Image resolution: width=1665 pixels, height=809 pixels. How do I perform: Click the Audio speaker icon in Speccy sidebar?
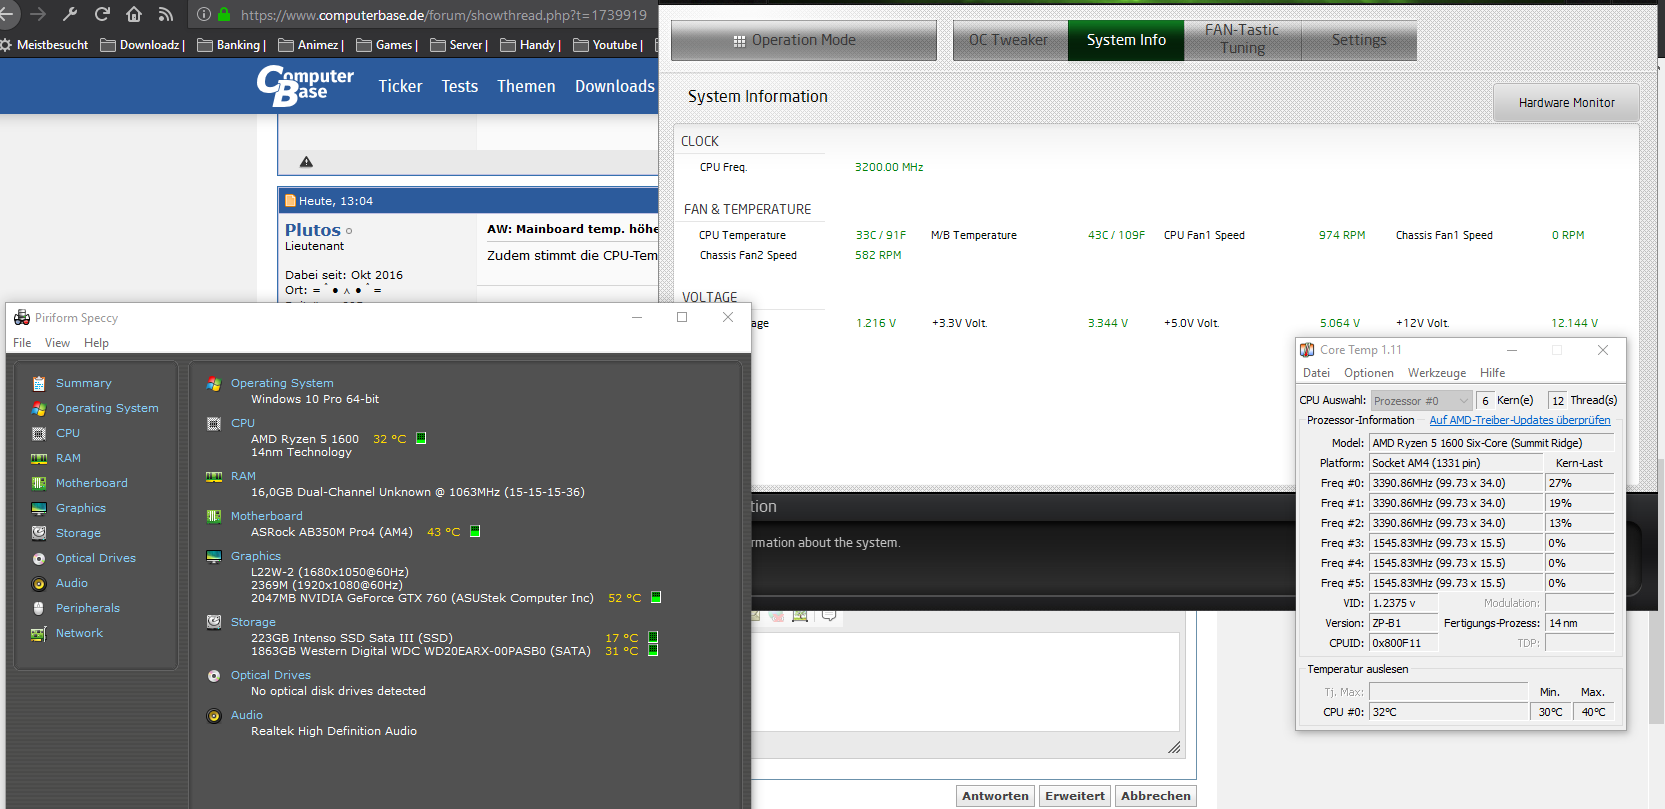click(39, 583)
